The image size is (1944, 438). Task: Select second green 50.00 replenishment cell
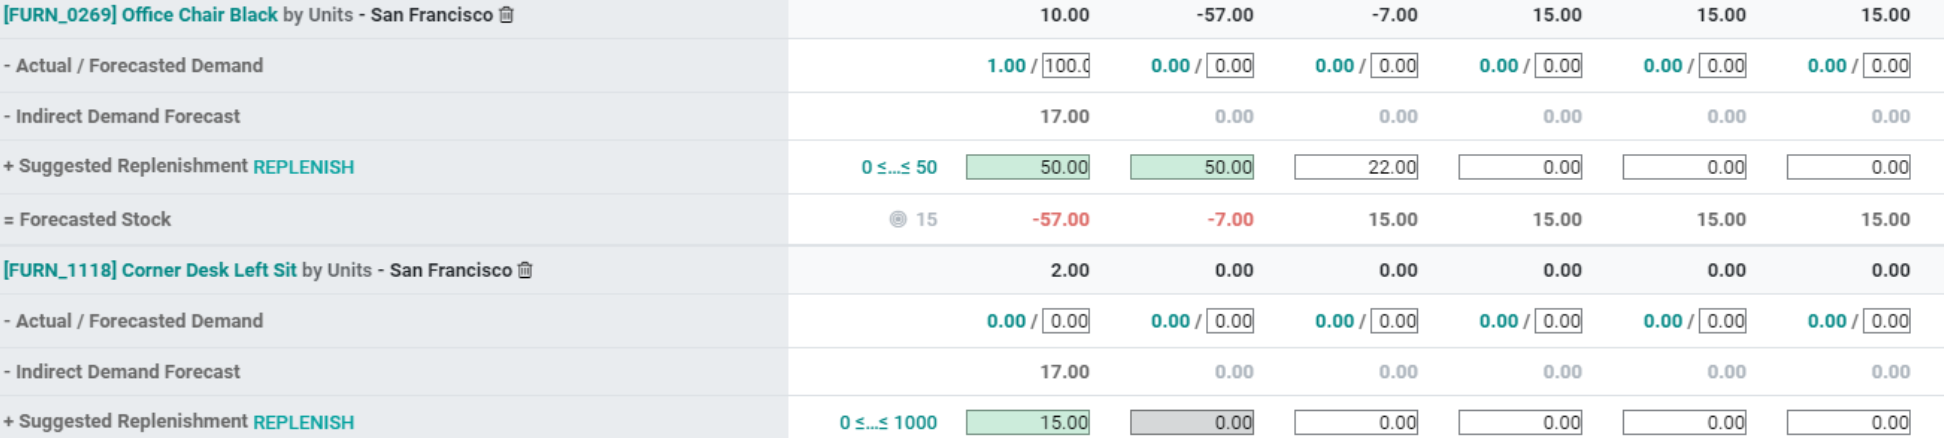click(1191, 167)
